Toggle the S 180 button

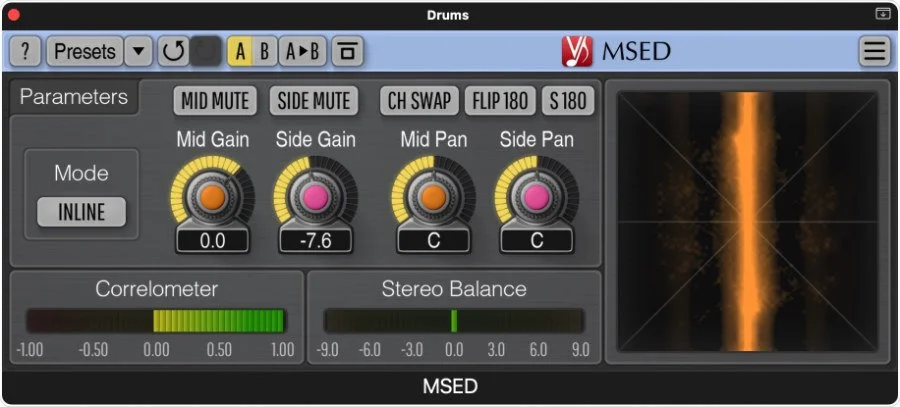(568, 101)
